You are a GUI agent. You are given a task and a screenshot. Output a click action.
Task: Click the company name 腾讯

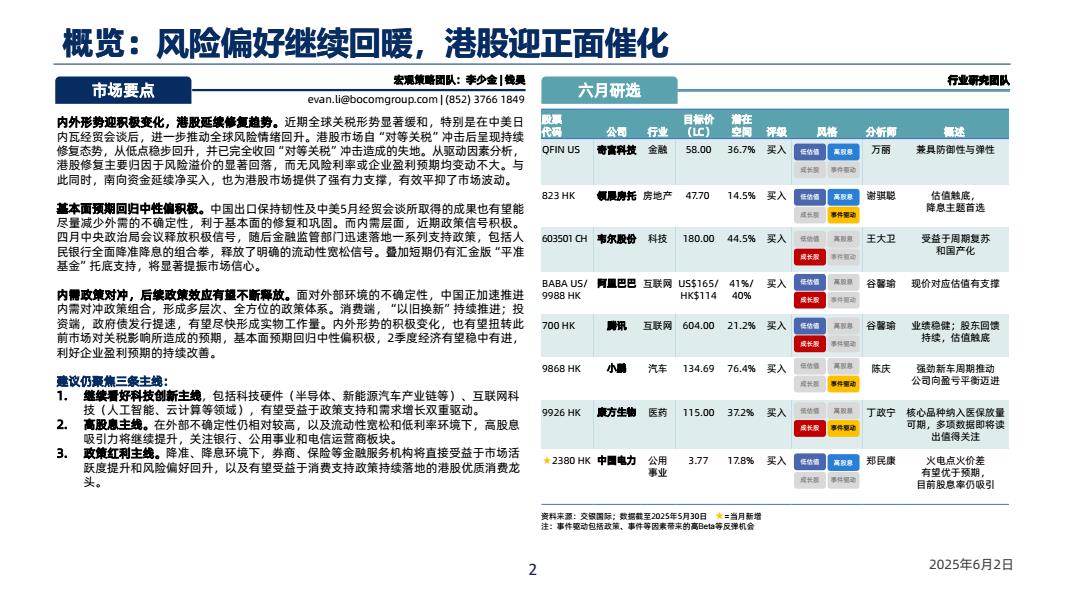tap(616, 326)
